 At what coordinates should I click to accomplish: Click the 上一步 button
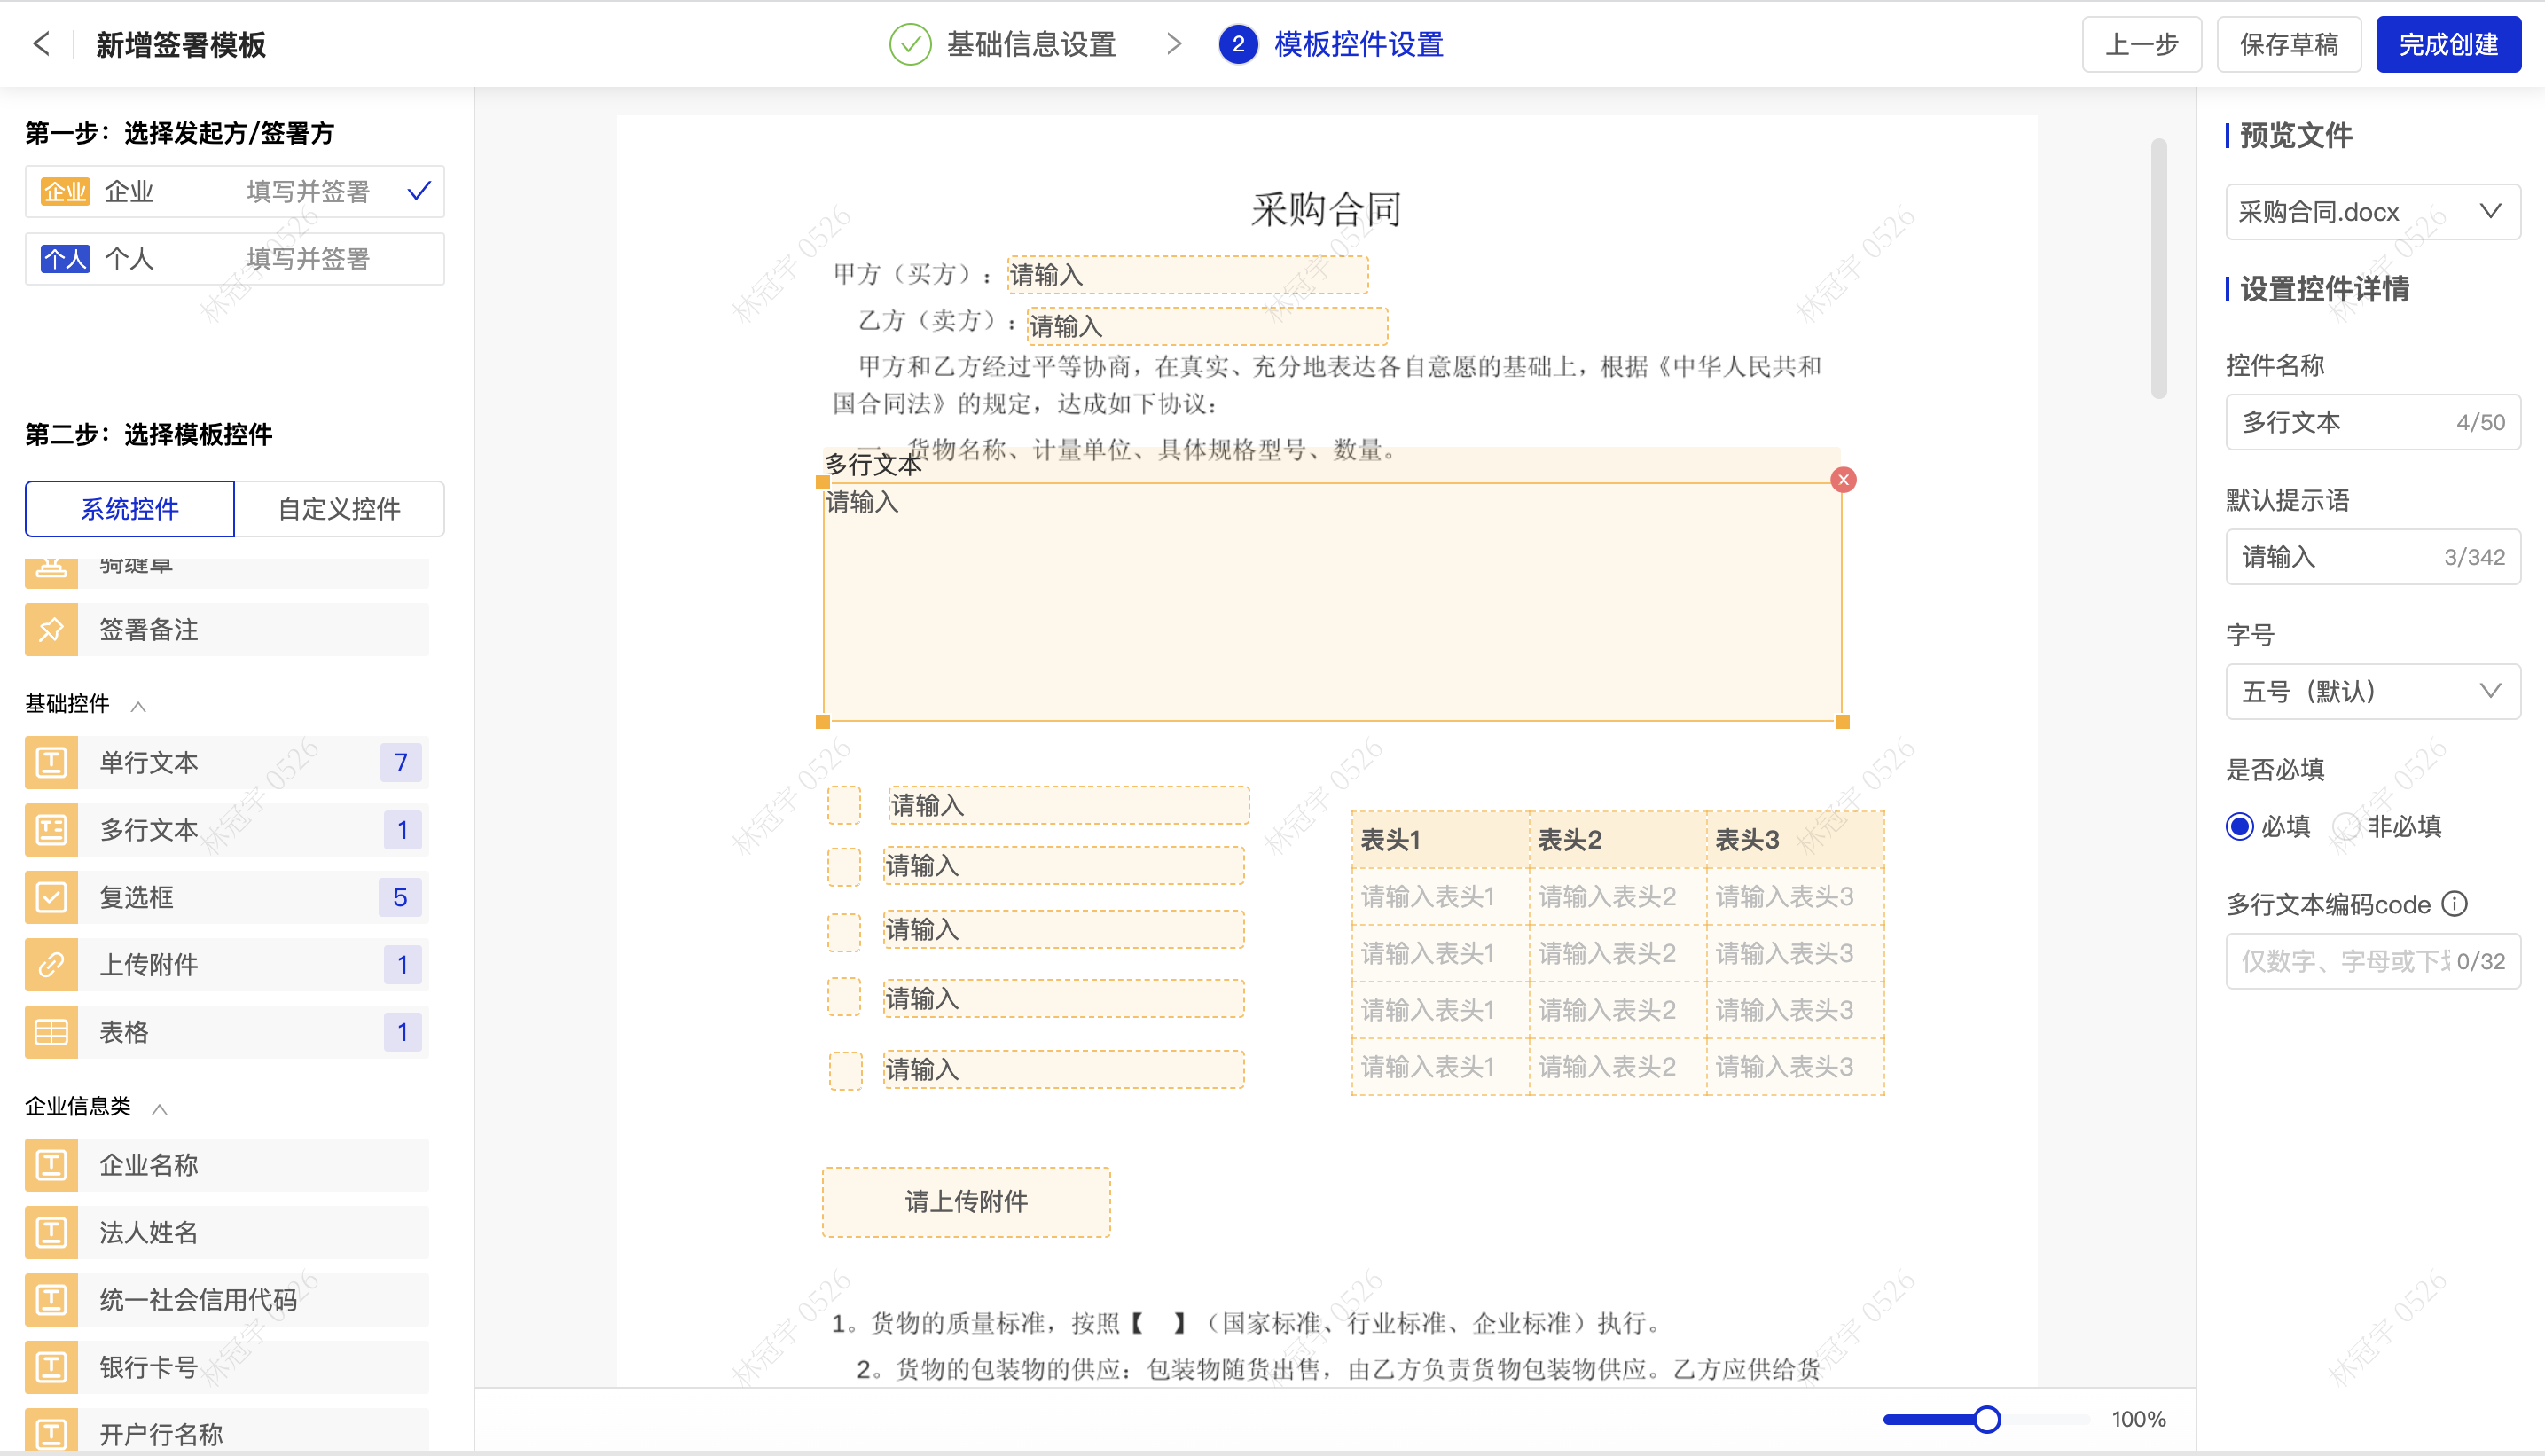(x=2141, y=44)
